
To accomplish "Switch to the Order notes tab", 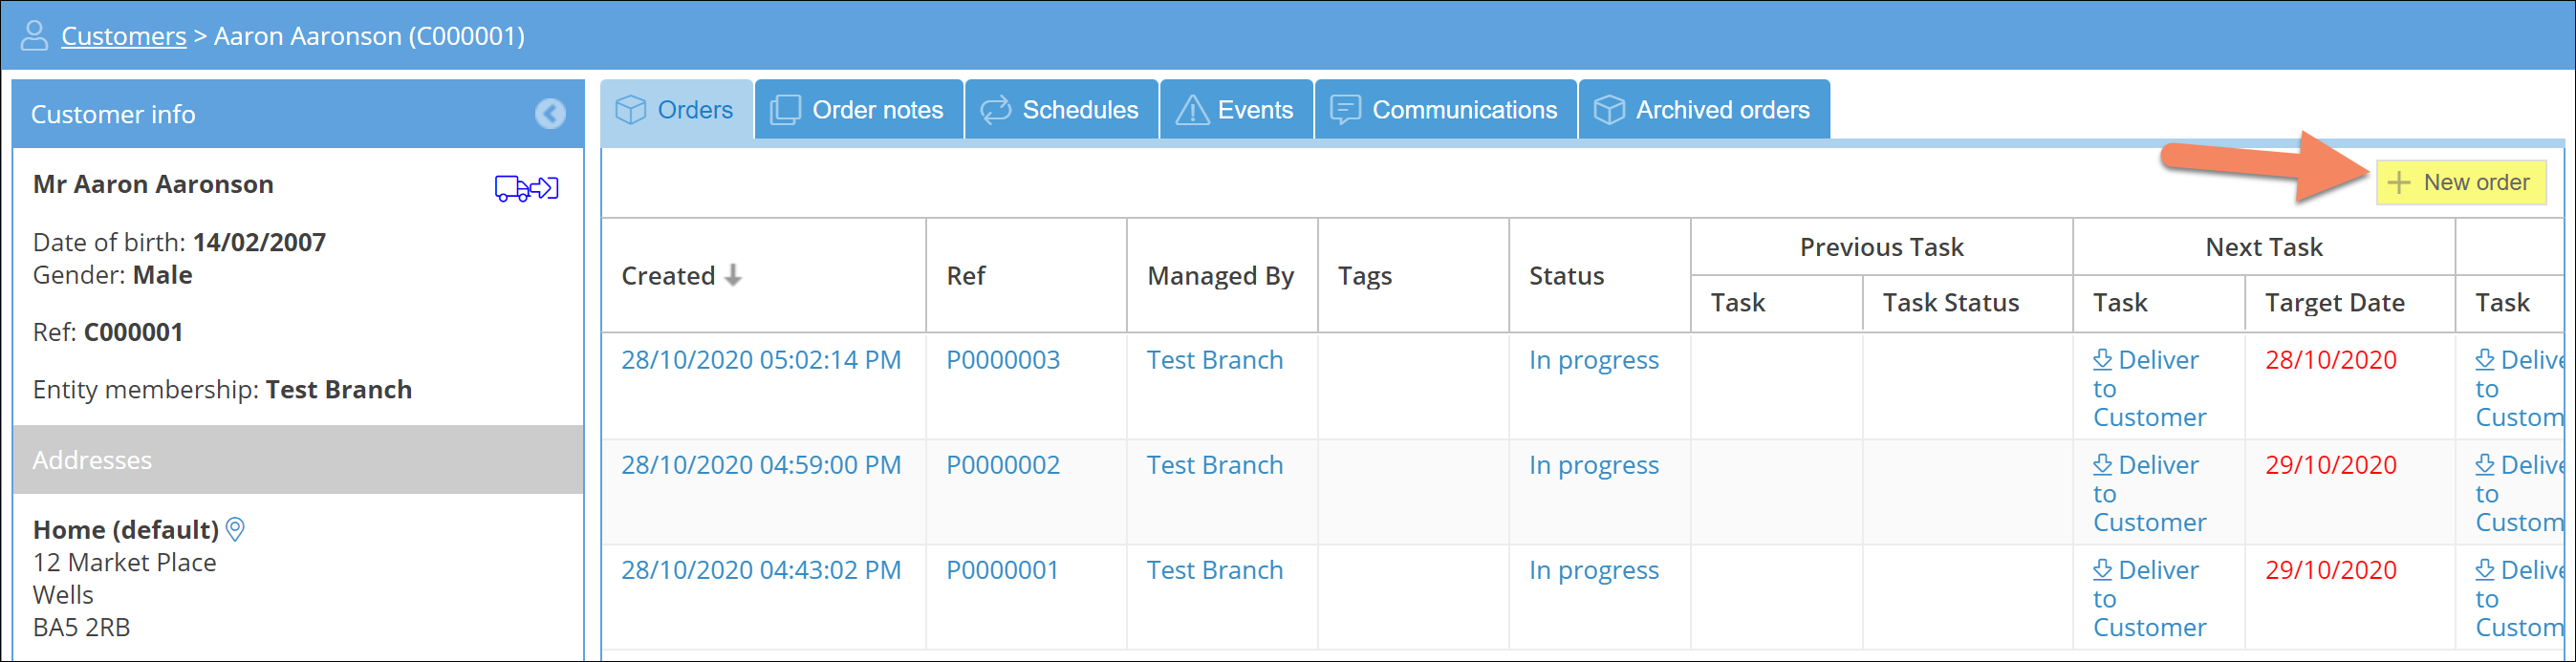I will (x=858, y=110).
